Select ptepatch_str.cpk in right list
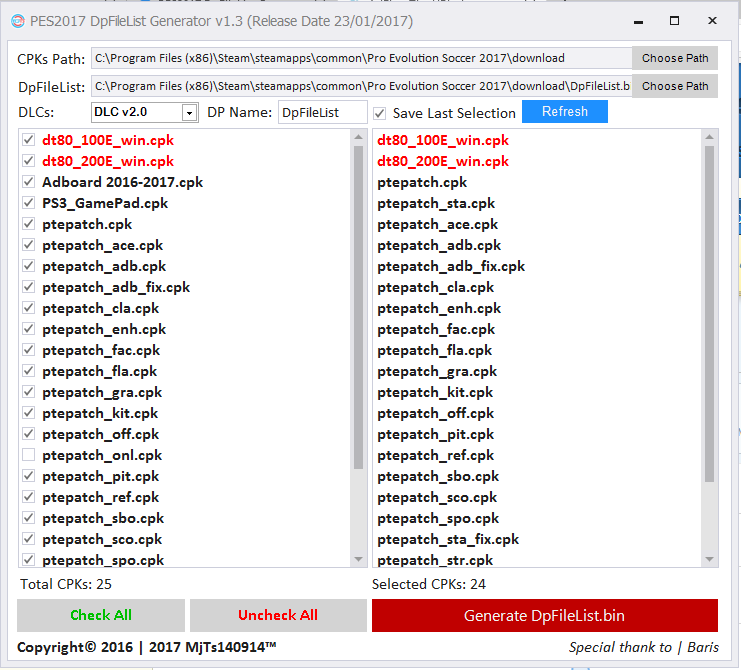The image size is (741, 670). point(435,560)
